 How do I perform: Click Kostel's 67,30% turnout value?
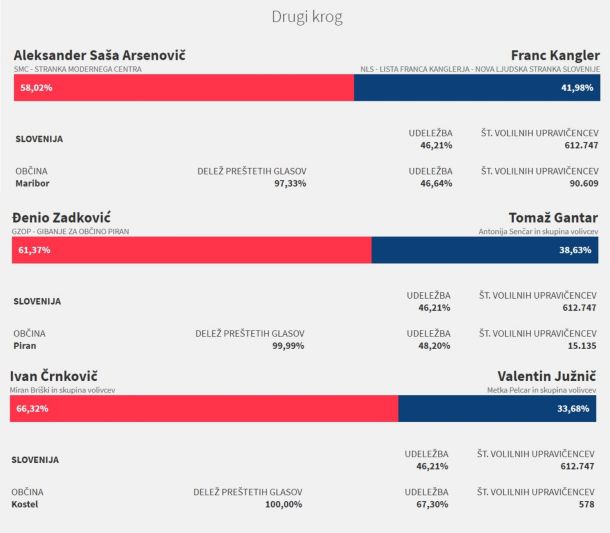[432, 504]
